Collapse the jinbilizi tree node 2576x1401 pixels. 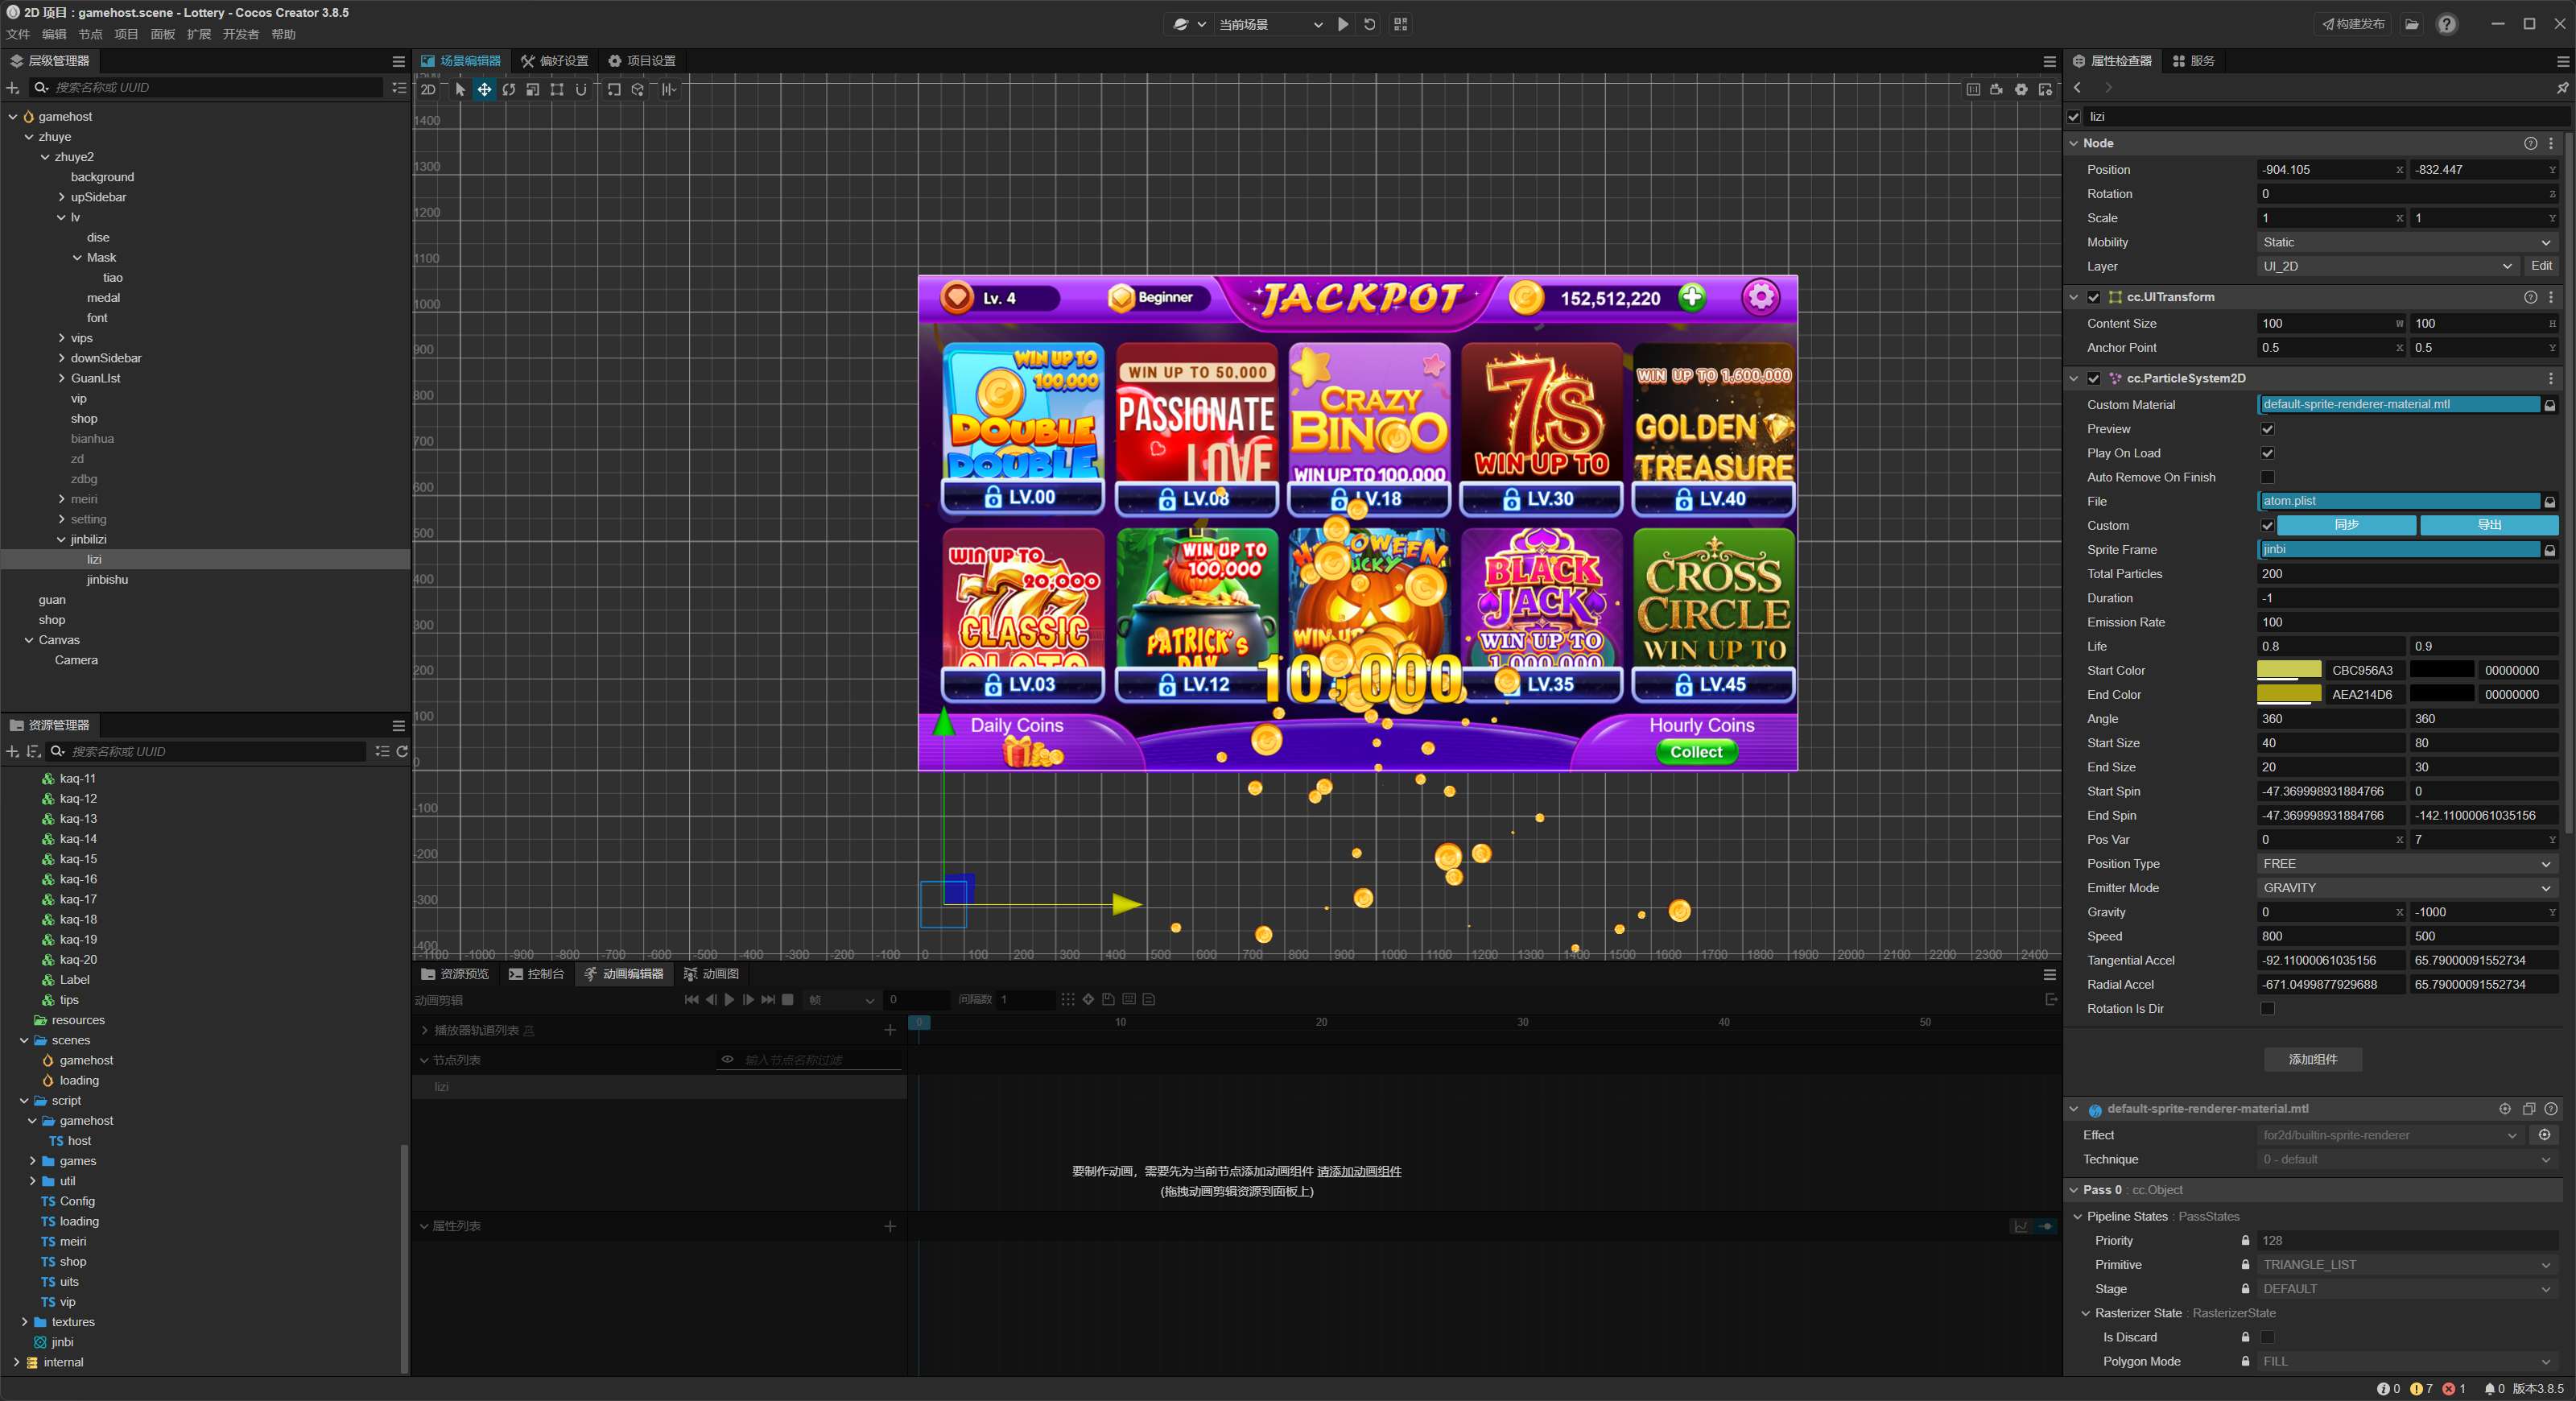[61, 539]
